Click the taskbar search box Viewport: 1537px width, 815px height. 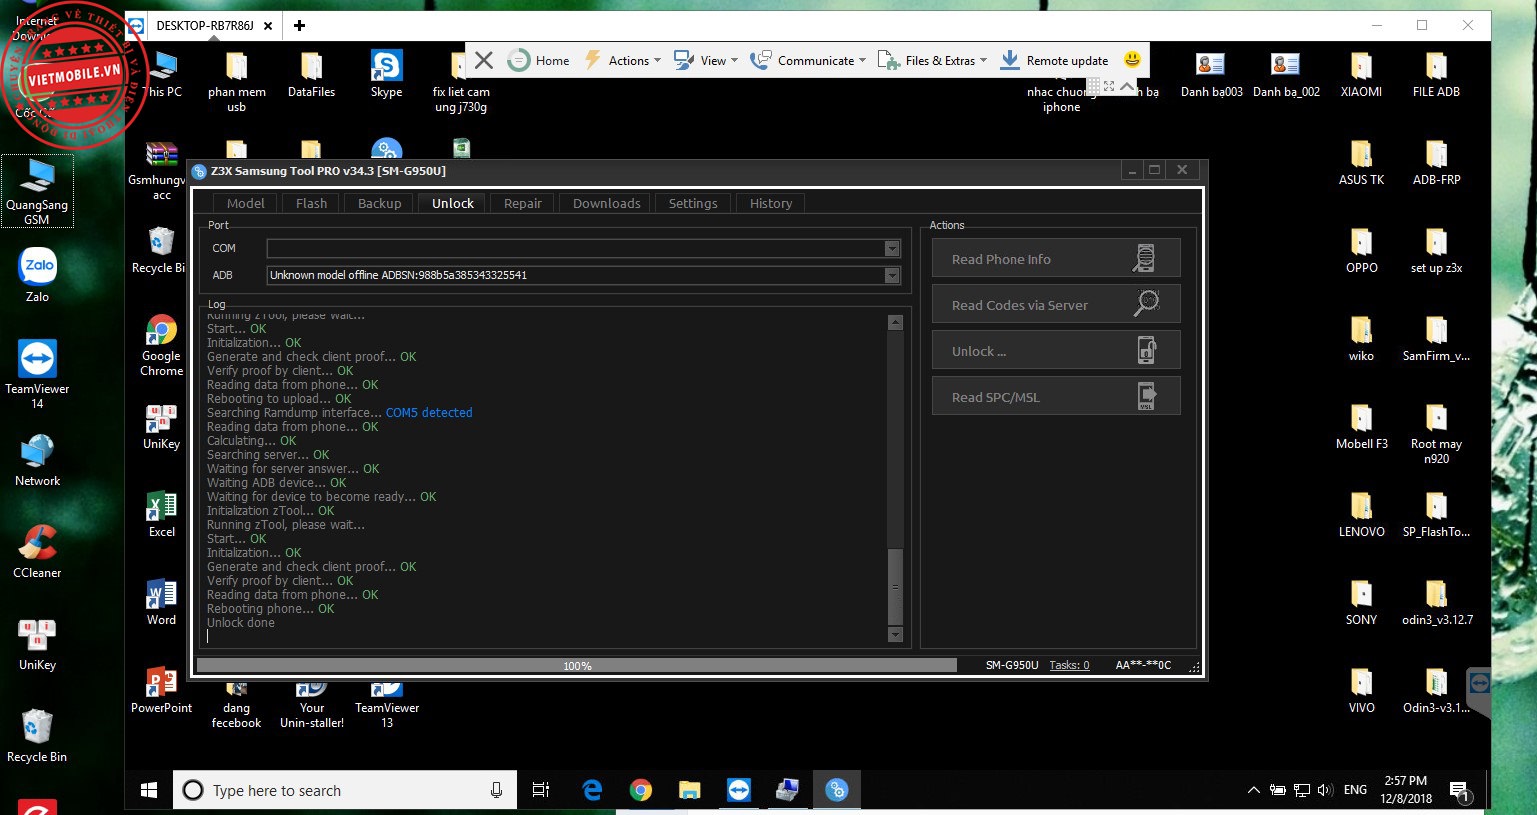pos(344,790)
